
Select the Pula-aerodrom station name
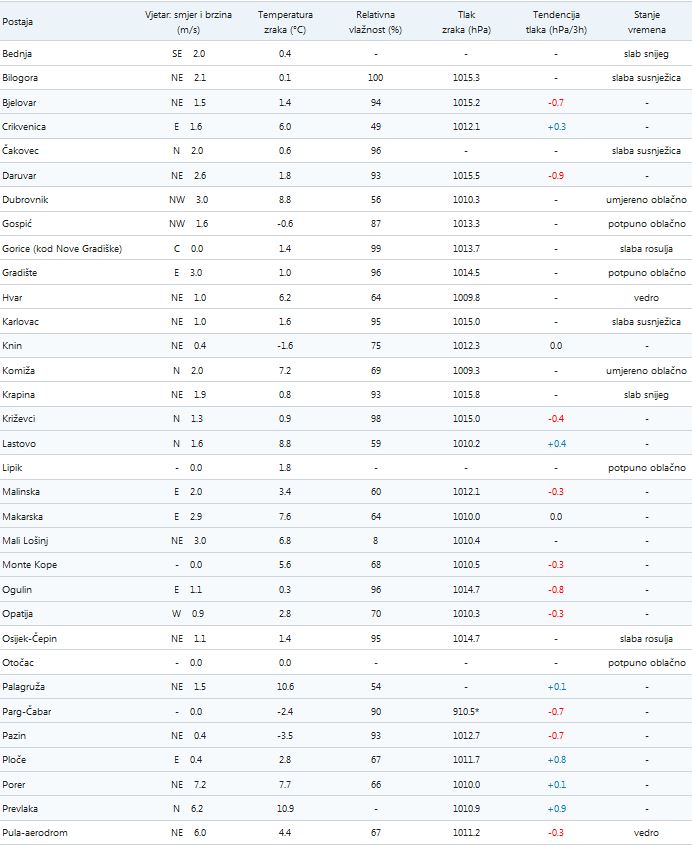(35, 833)
